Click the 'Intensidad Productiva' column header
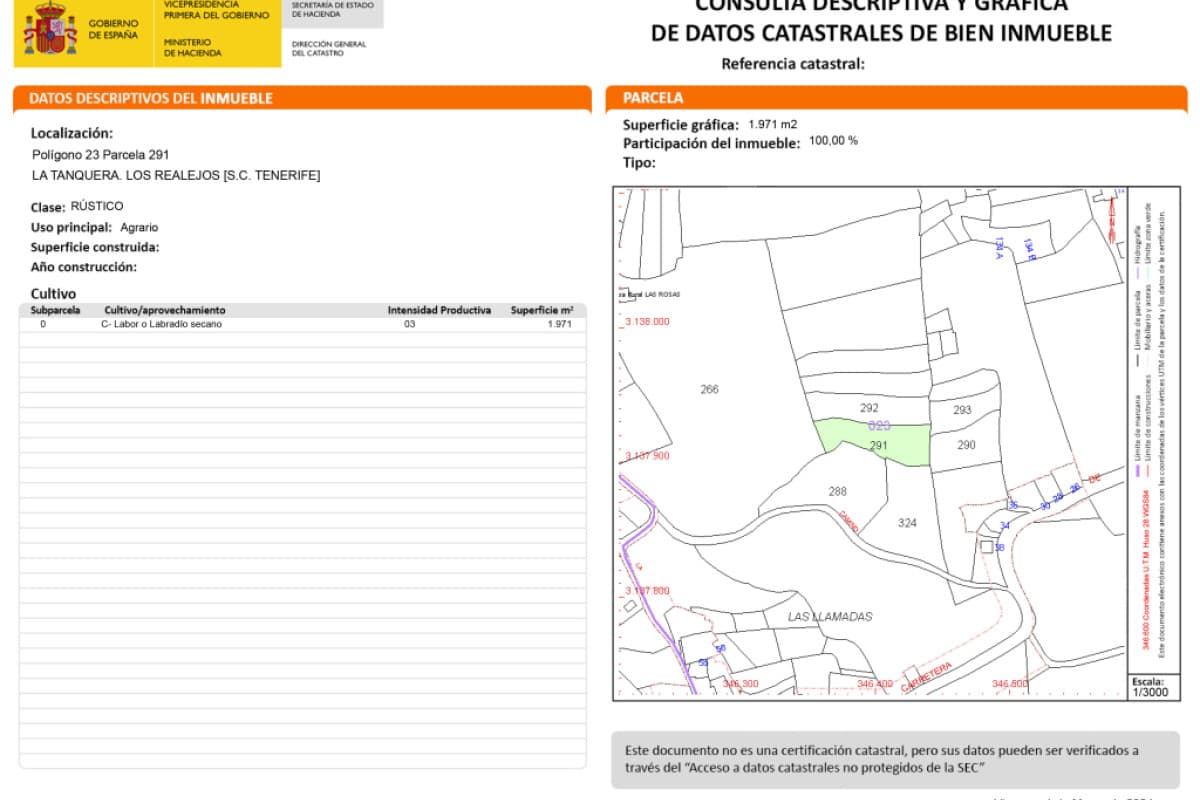This screenshot has height=800, width=1200. point(439,310)
